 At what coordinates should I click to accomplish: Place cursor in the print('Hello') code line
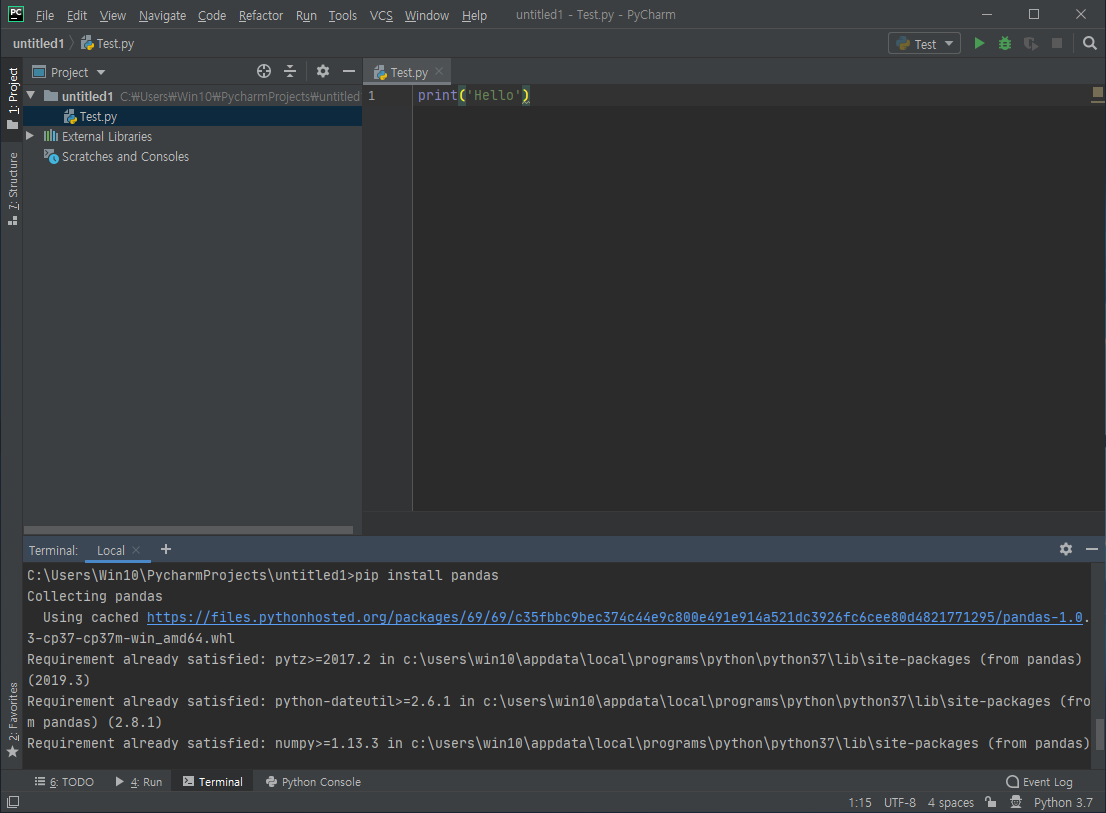click(473, 95)
